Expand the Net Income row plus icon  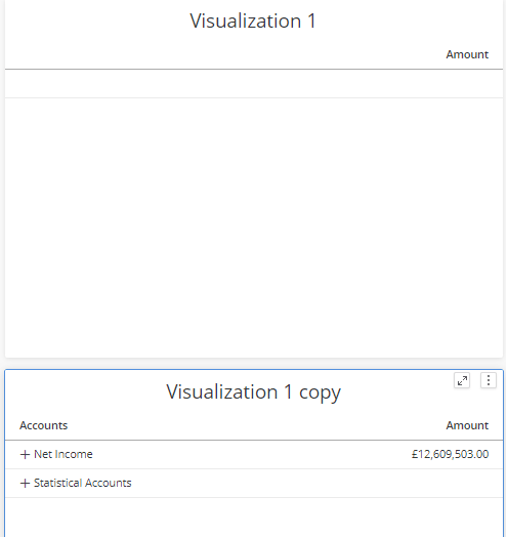tap(25, 454)
